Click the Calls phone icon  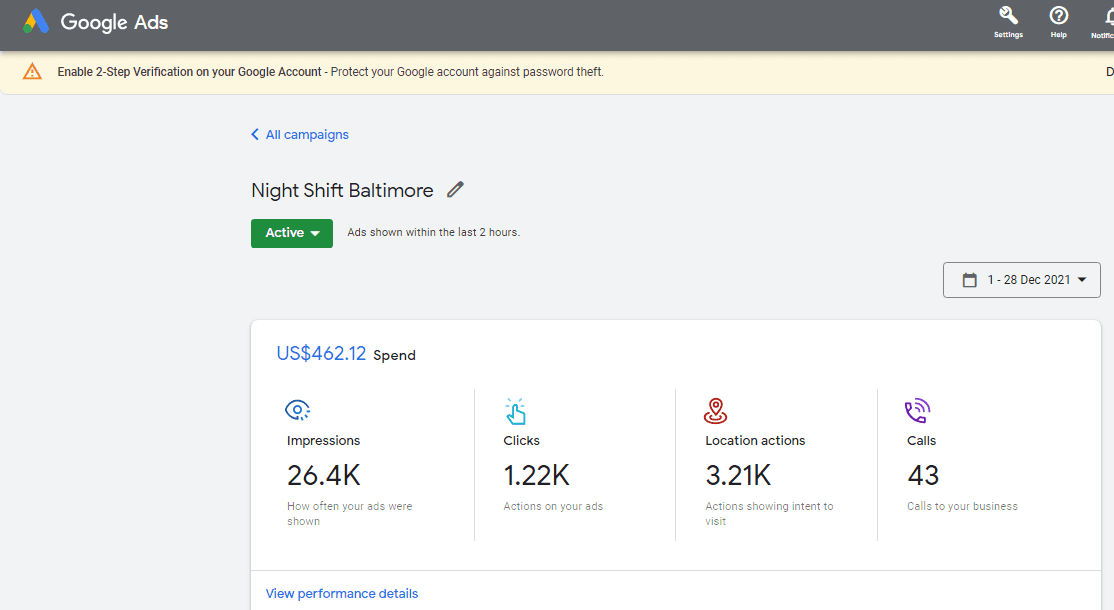pos(917,410)
